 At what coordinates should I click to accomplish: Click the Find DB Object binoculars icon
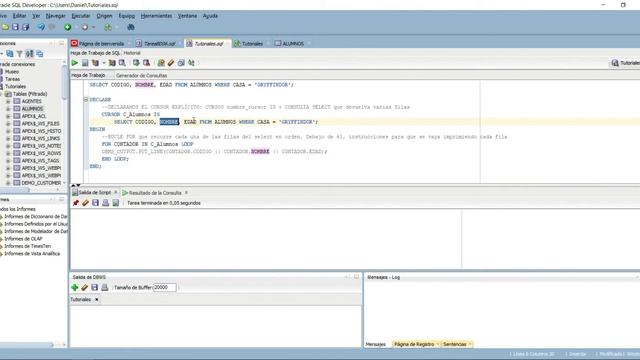[x=131, y=27]
